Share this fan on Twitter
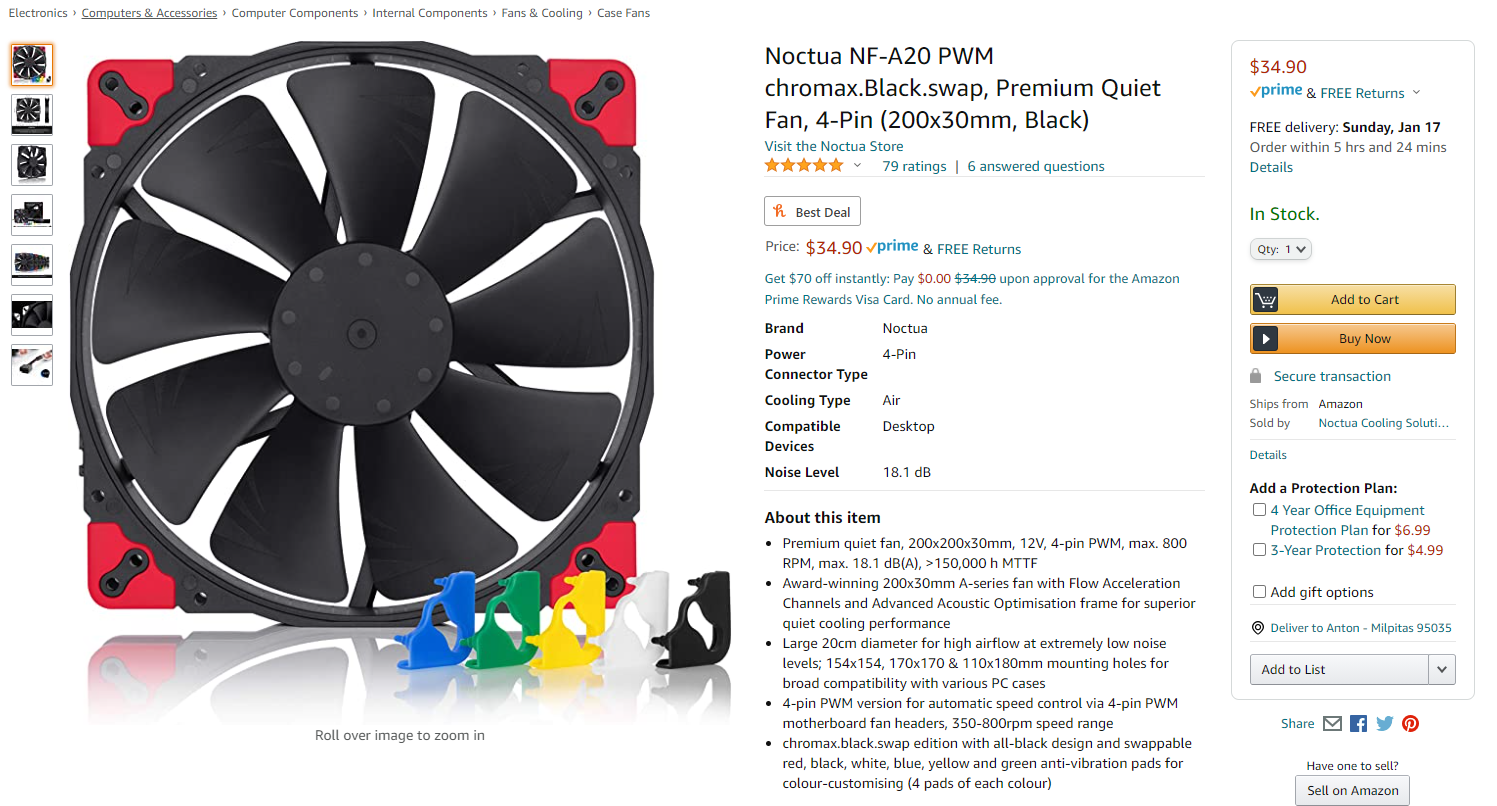The width and height of the screenshot is (1497, 806). (x=1384, y=723)
